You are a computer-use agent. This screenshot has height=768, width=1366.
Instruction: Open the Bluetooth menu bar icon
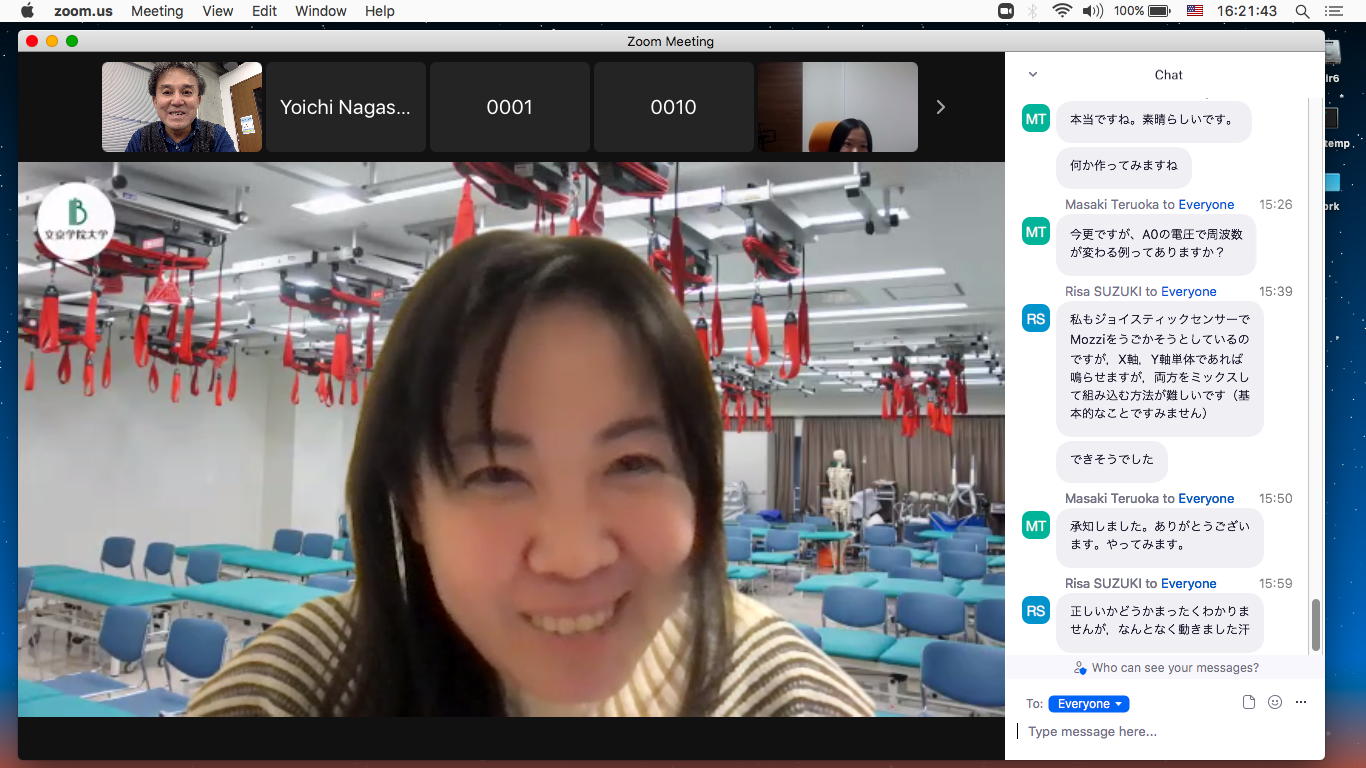coord(1033,11)
